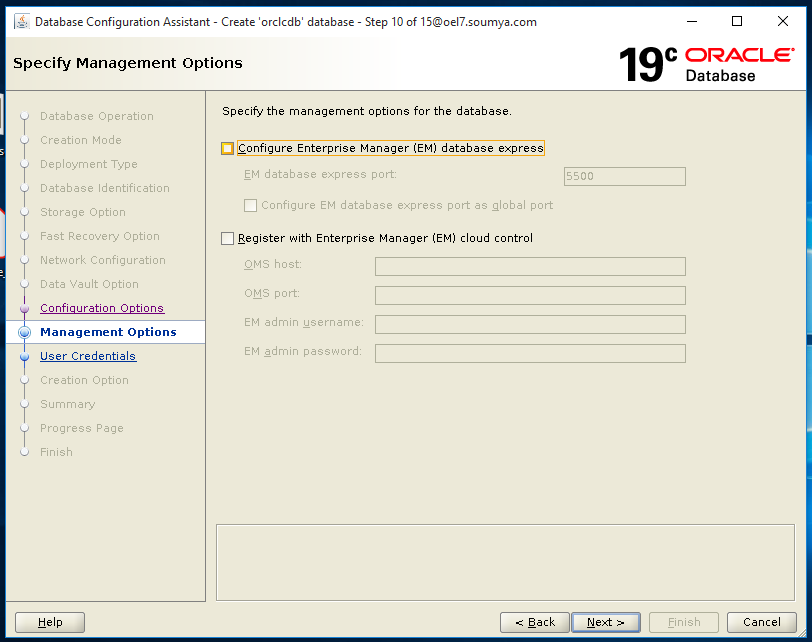This screenshot has width=812, height=642.
Task: Tick Register with Enterprise Manager cloud control
Action: point(227,238)
